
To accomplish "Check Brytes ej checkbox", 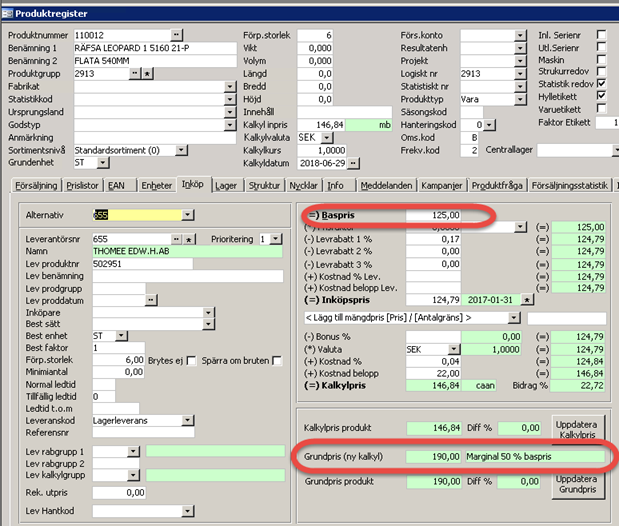I will coord(191,361).
